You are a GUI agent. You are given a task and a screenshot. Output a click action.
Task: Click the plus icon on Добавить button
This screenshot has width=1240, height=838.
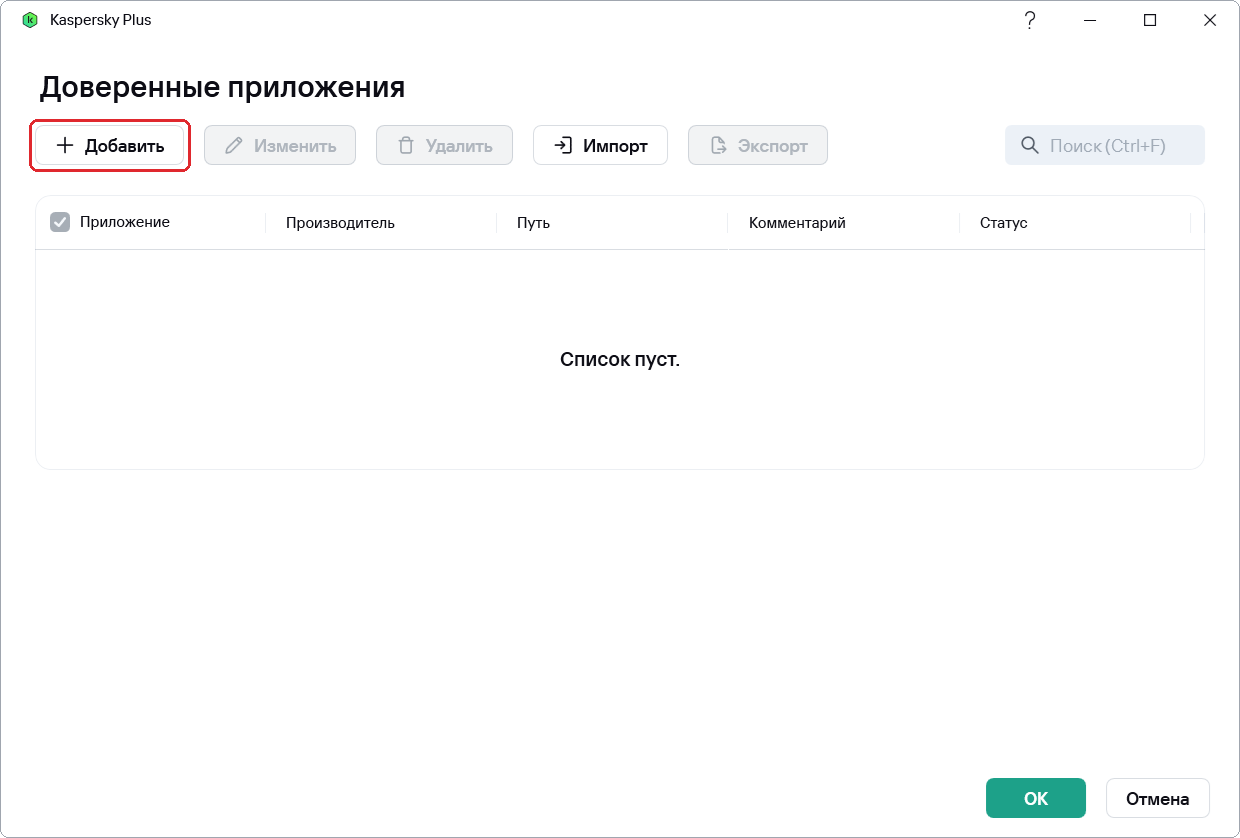tap(65, 146)
